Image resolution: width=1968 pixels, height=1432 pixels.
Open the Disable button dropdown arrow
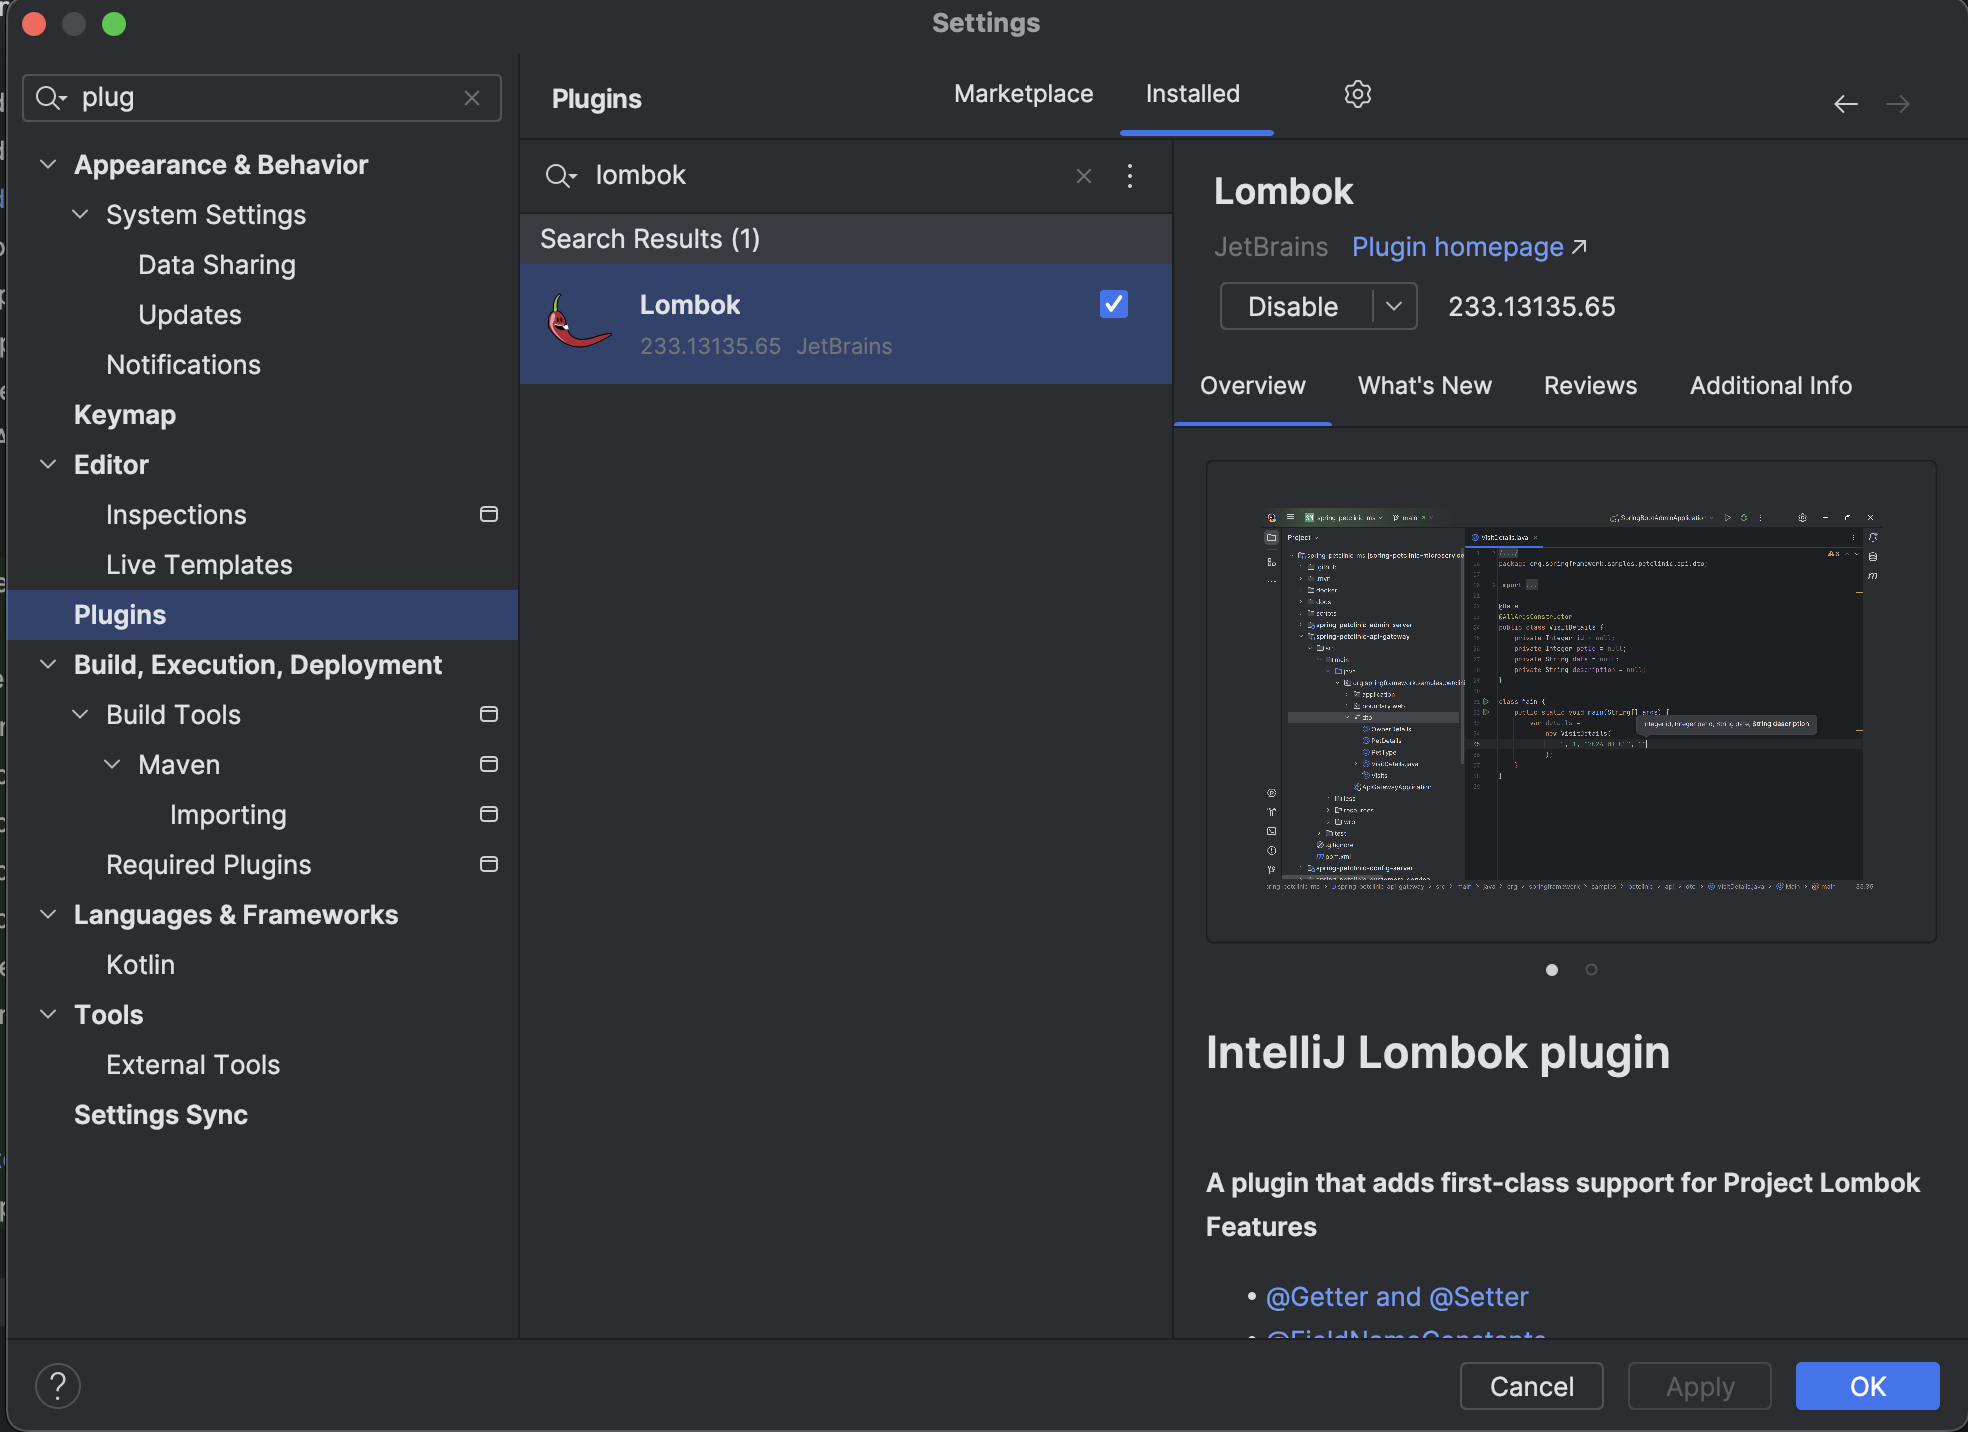click(1394, 306)
